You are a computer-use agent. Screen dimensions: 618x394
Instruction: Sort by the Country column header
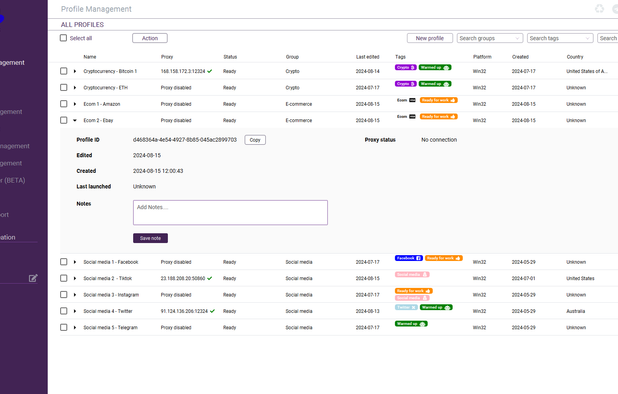click(x=575, y=57)
